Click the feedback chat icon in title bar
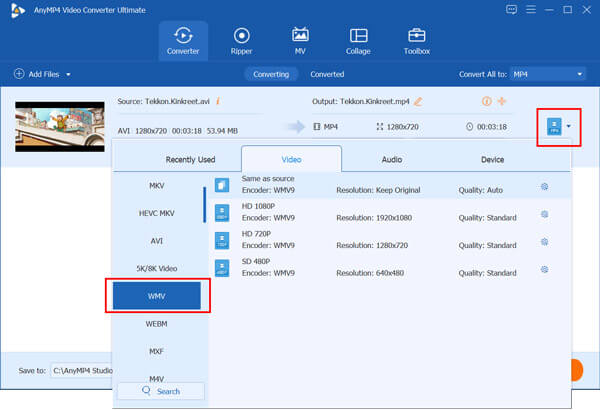Image resolution: width=600 pixels, height=410 pixels. [x=511, y=10]
